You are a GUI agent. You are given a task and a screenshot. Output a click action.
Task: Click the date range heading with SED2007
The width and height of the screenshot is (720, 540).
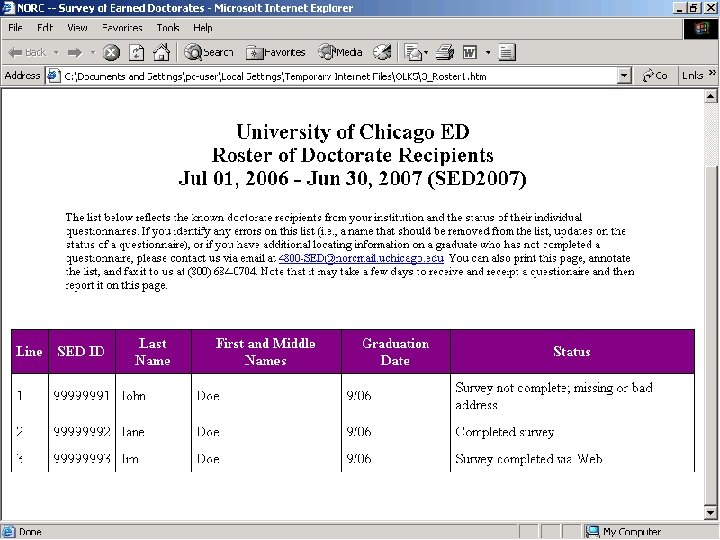[x=352, y=179]
